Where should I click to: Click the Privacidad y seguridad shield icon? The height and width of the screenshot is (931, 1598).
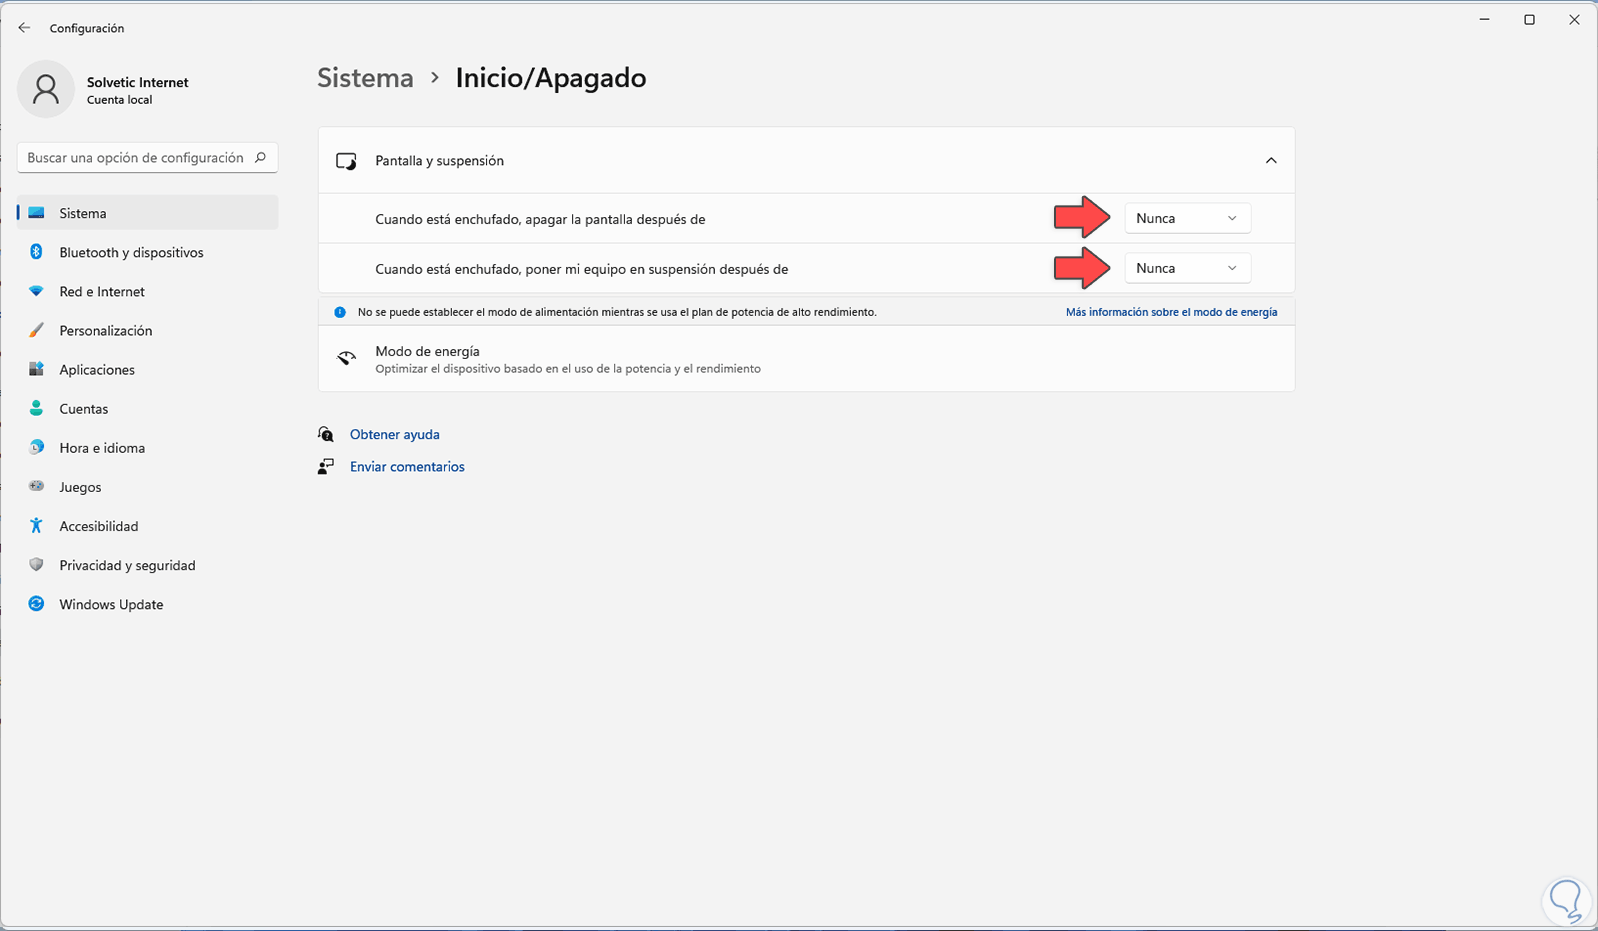[36, 565]
